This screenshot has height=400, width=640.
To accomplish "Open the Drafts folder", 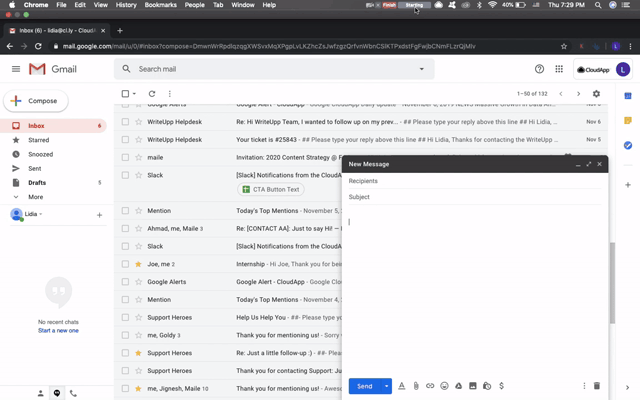I will (x=37, y=183).
